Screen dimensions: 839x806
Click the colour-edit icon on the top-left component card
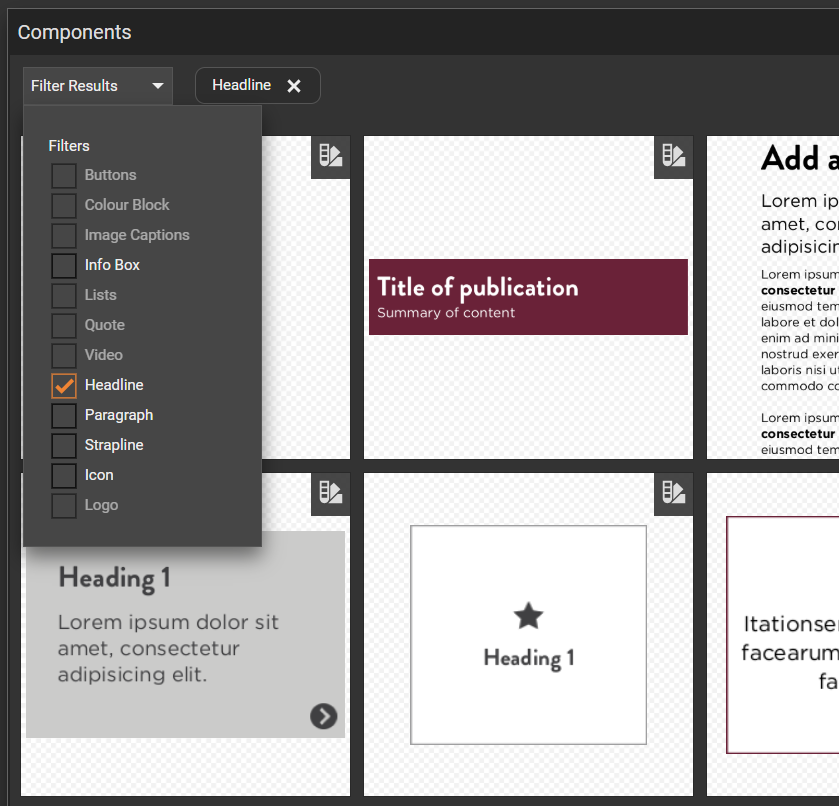(330, 156)
